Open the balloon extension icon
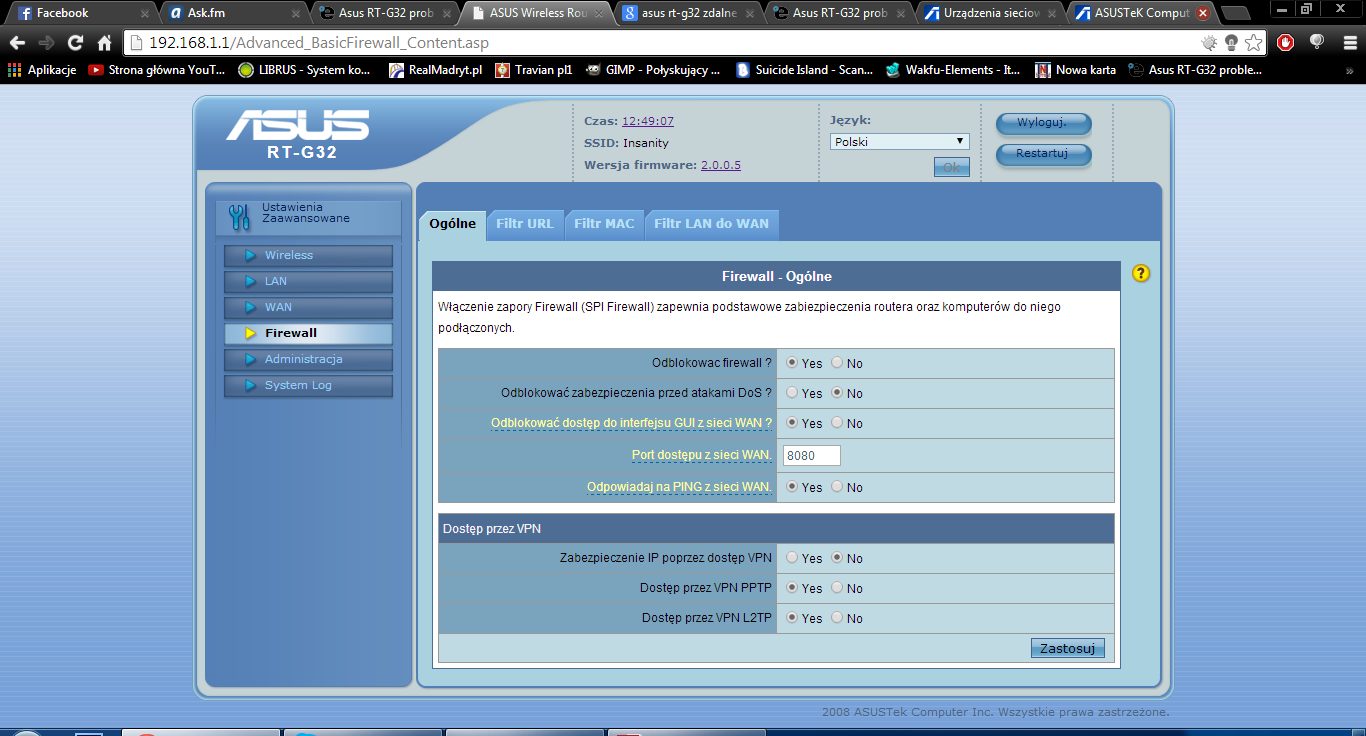Viewport: 1366px width, 736px height. click(x=1316, y=42)
